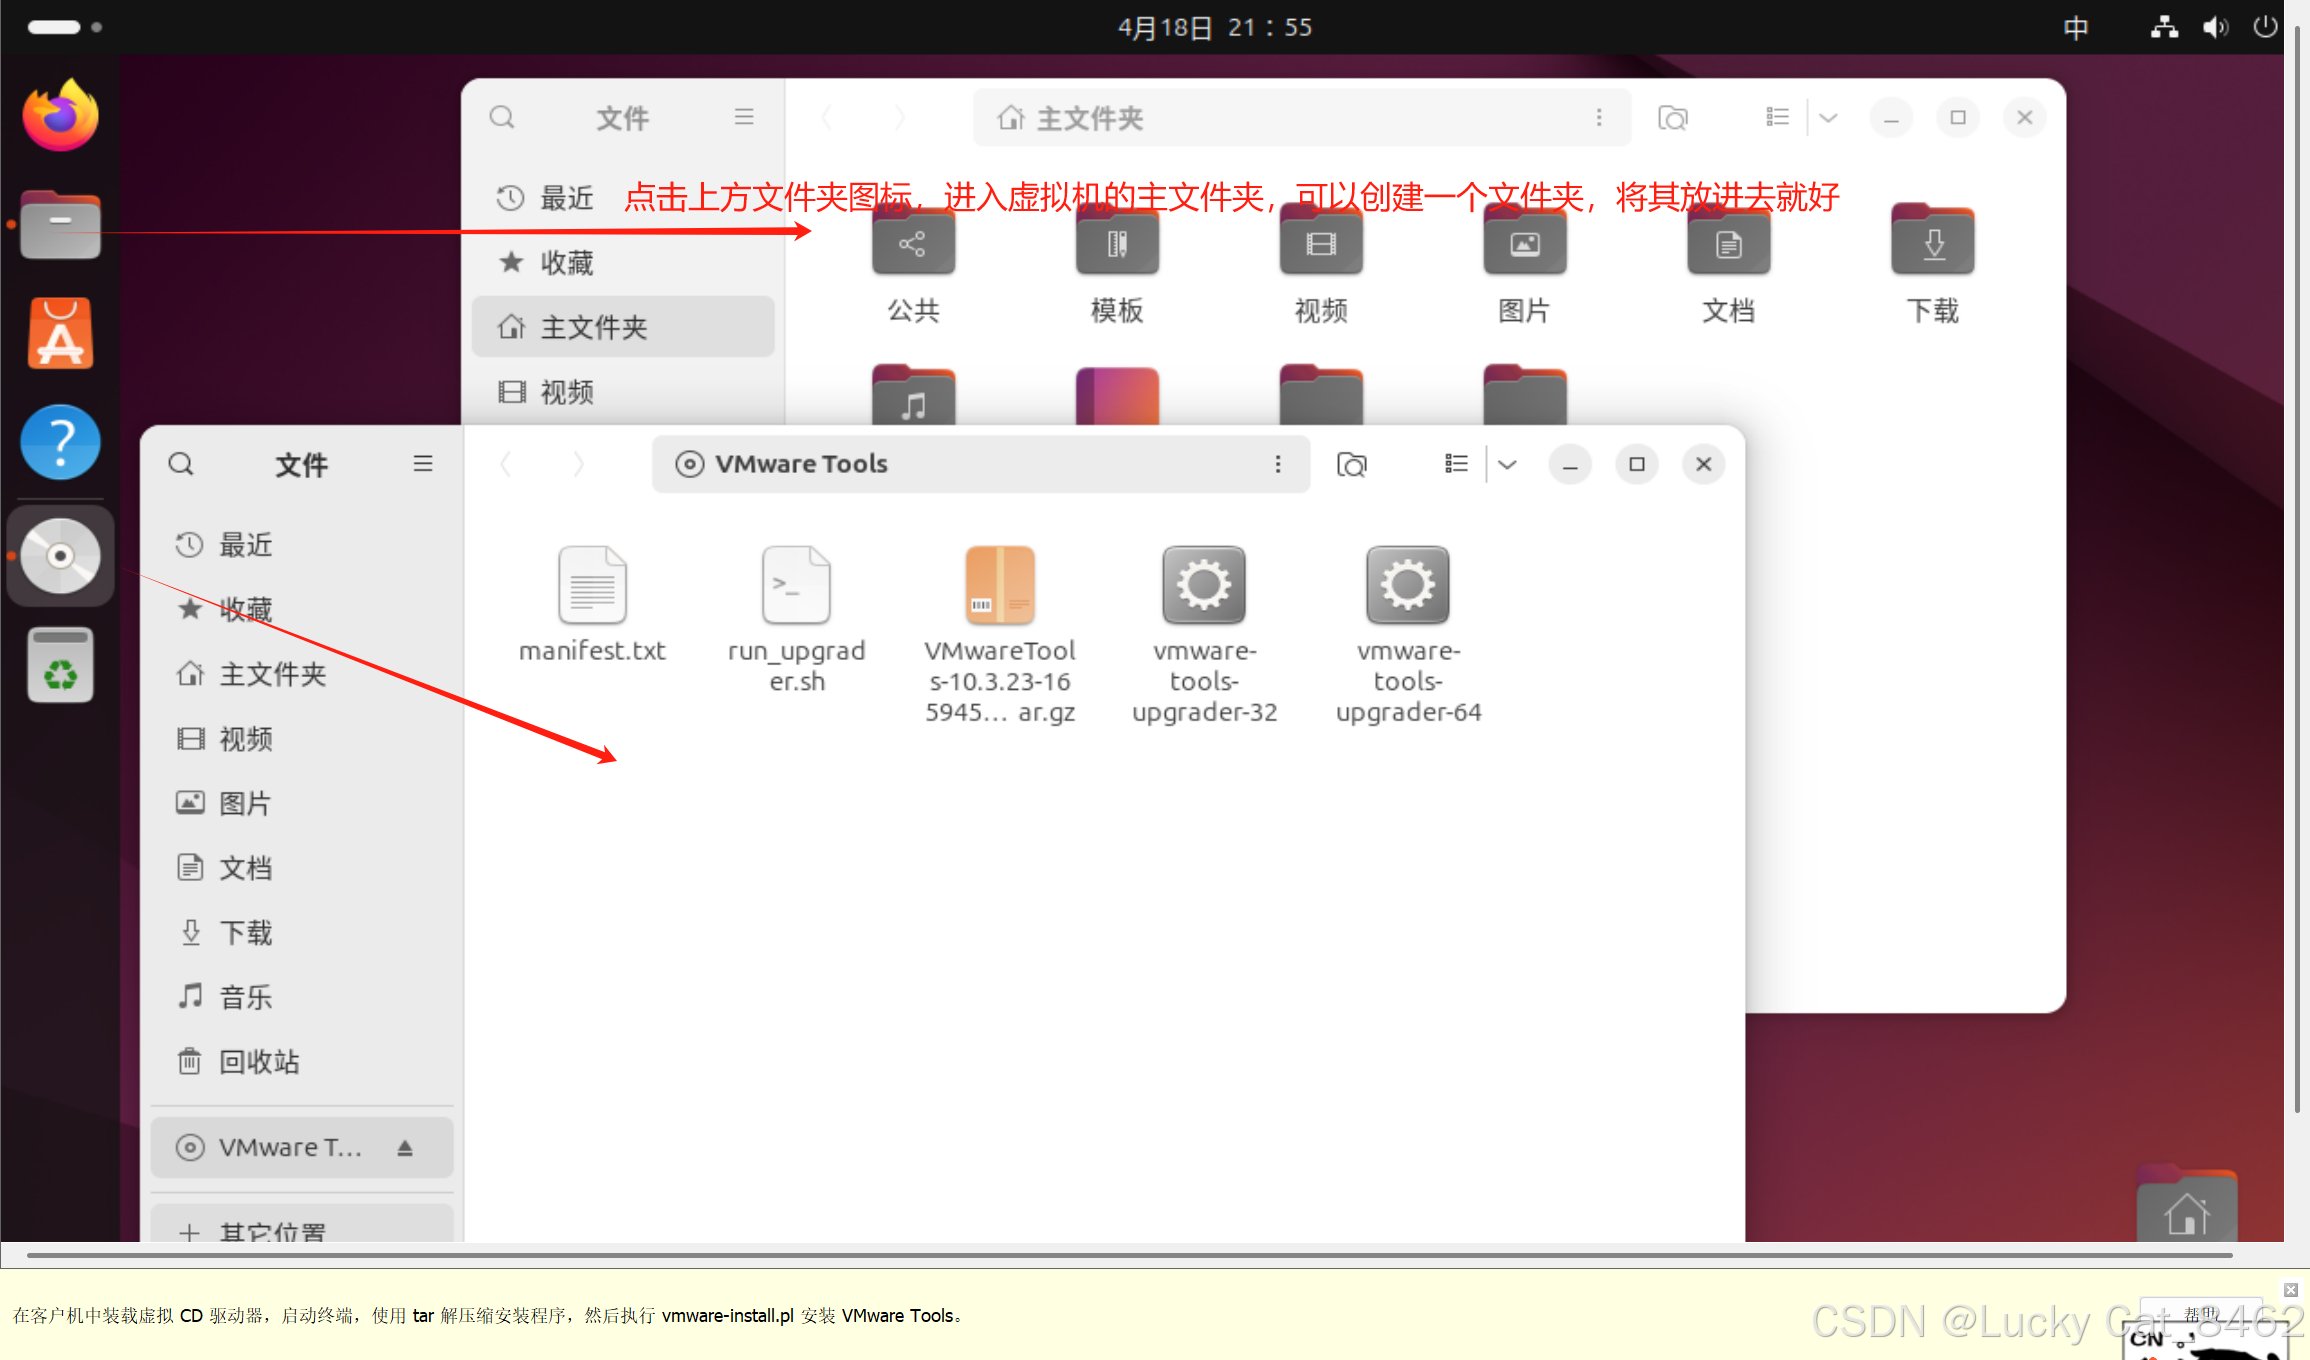2310x1360 pixels.
Task: Click search icon in front Files window
Action: tap(181, 464)
